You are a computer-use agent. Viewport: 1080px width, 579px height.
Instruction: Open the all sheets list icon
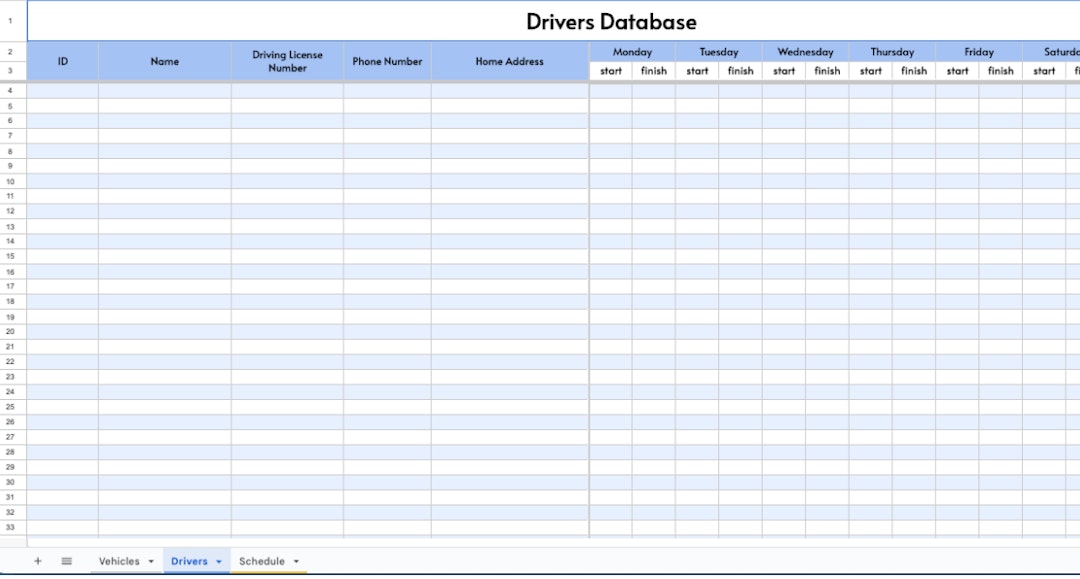point(66,561)
